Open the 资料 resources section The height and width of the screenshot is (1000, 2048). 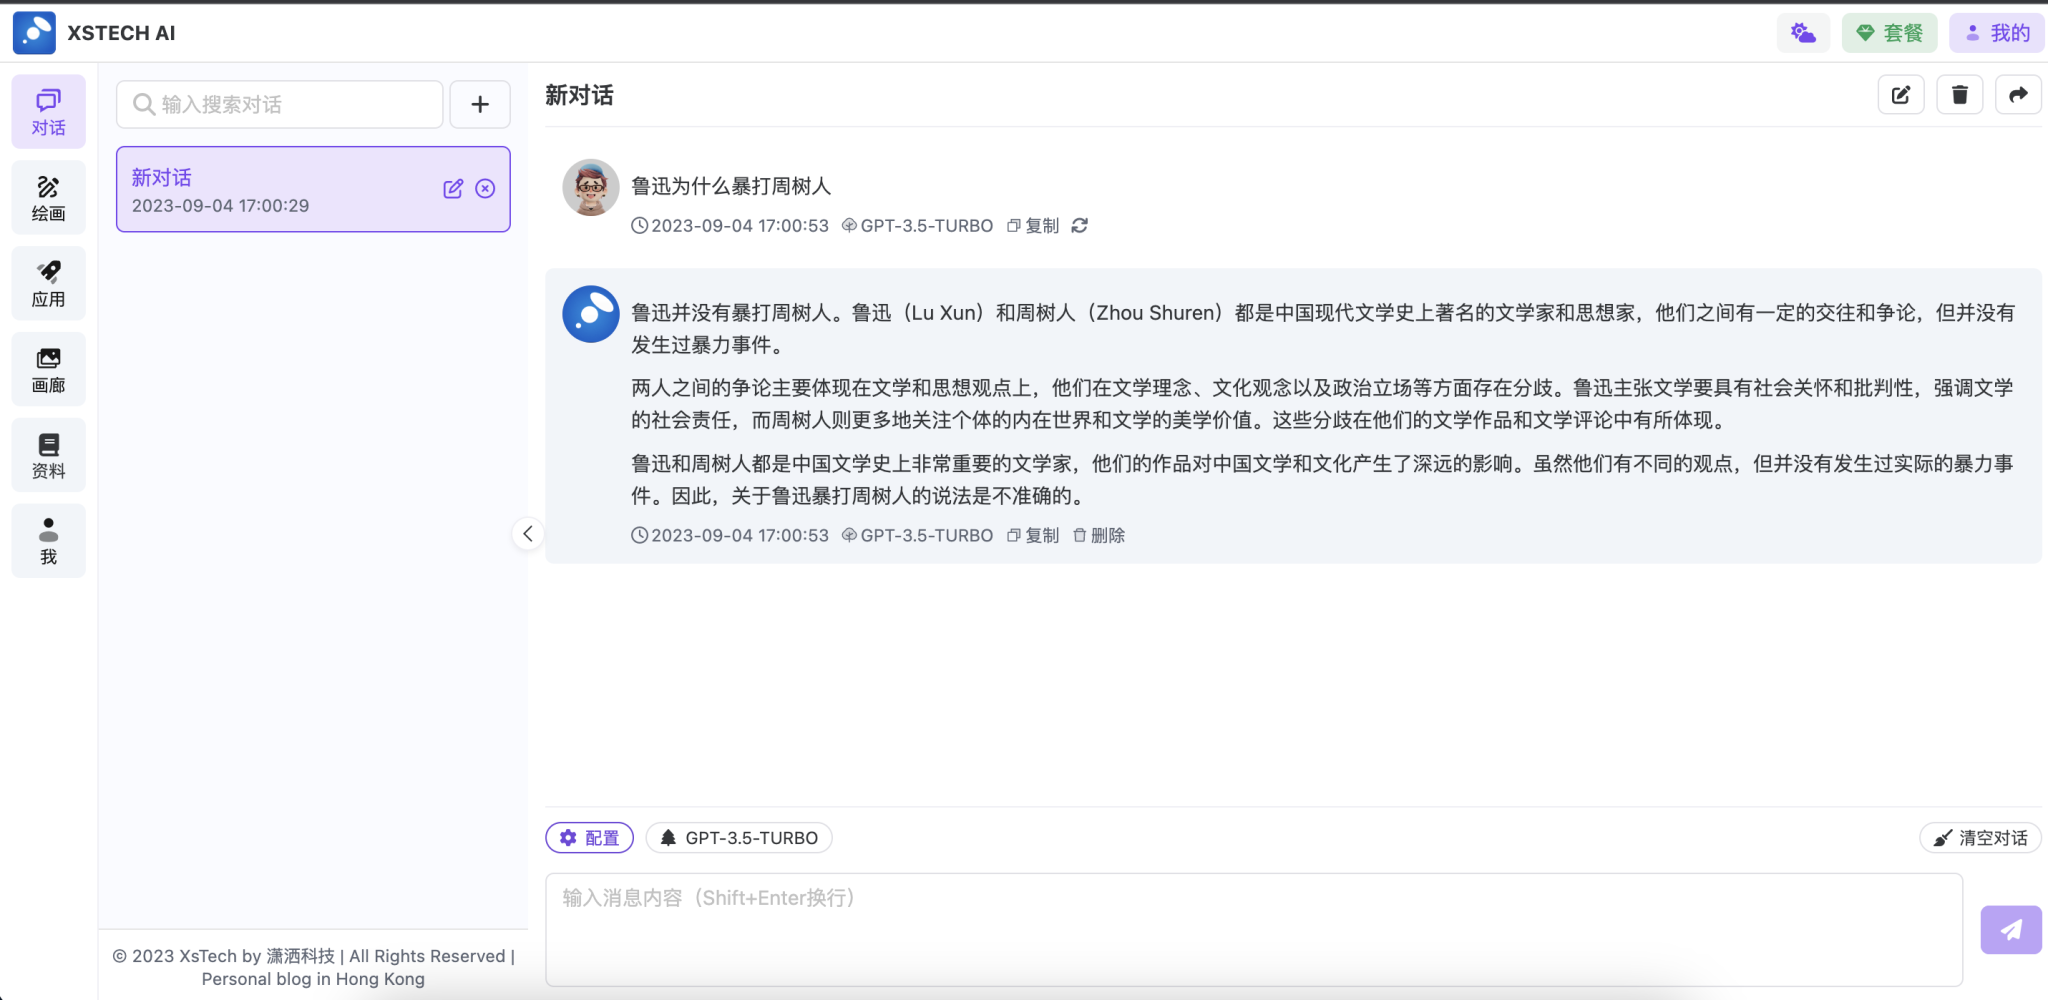point(48,454)
